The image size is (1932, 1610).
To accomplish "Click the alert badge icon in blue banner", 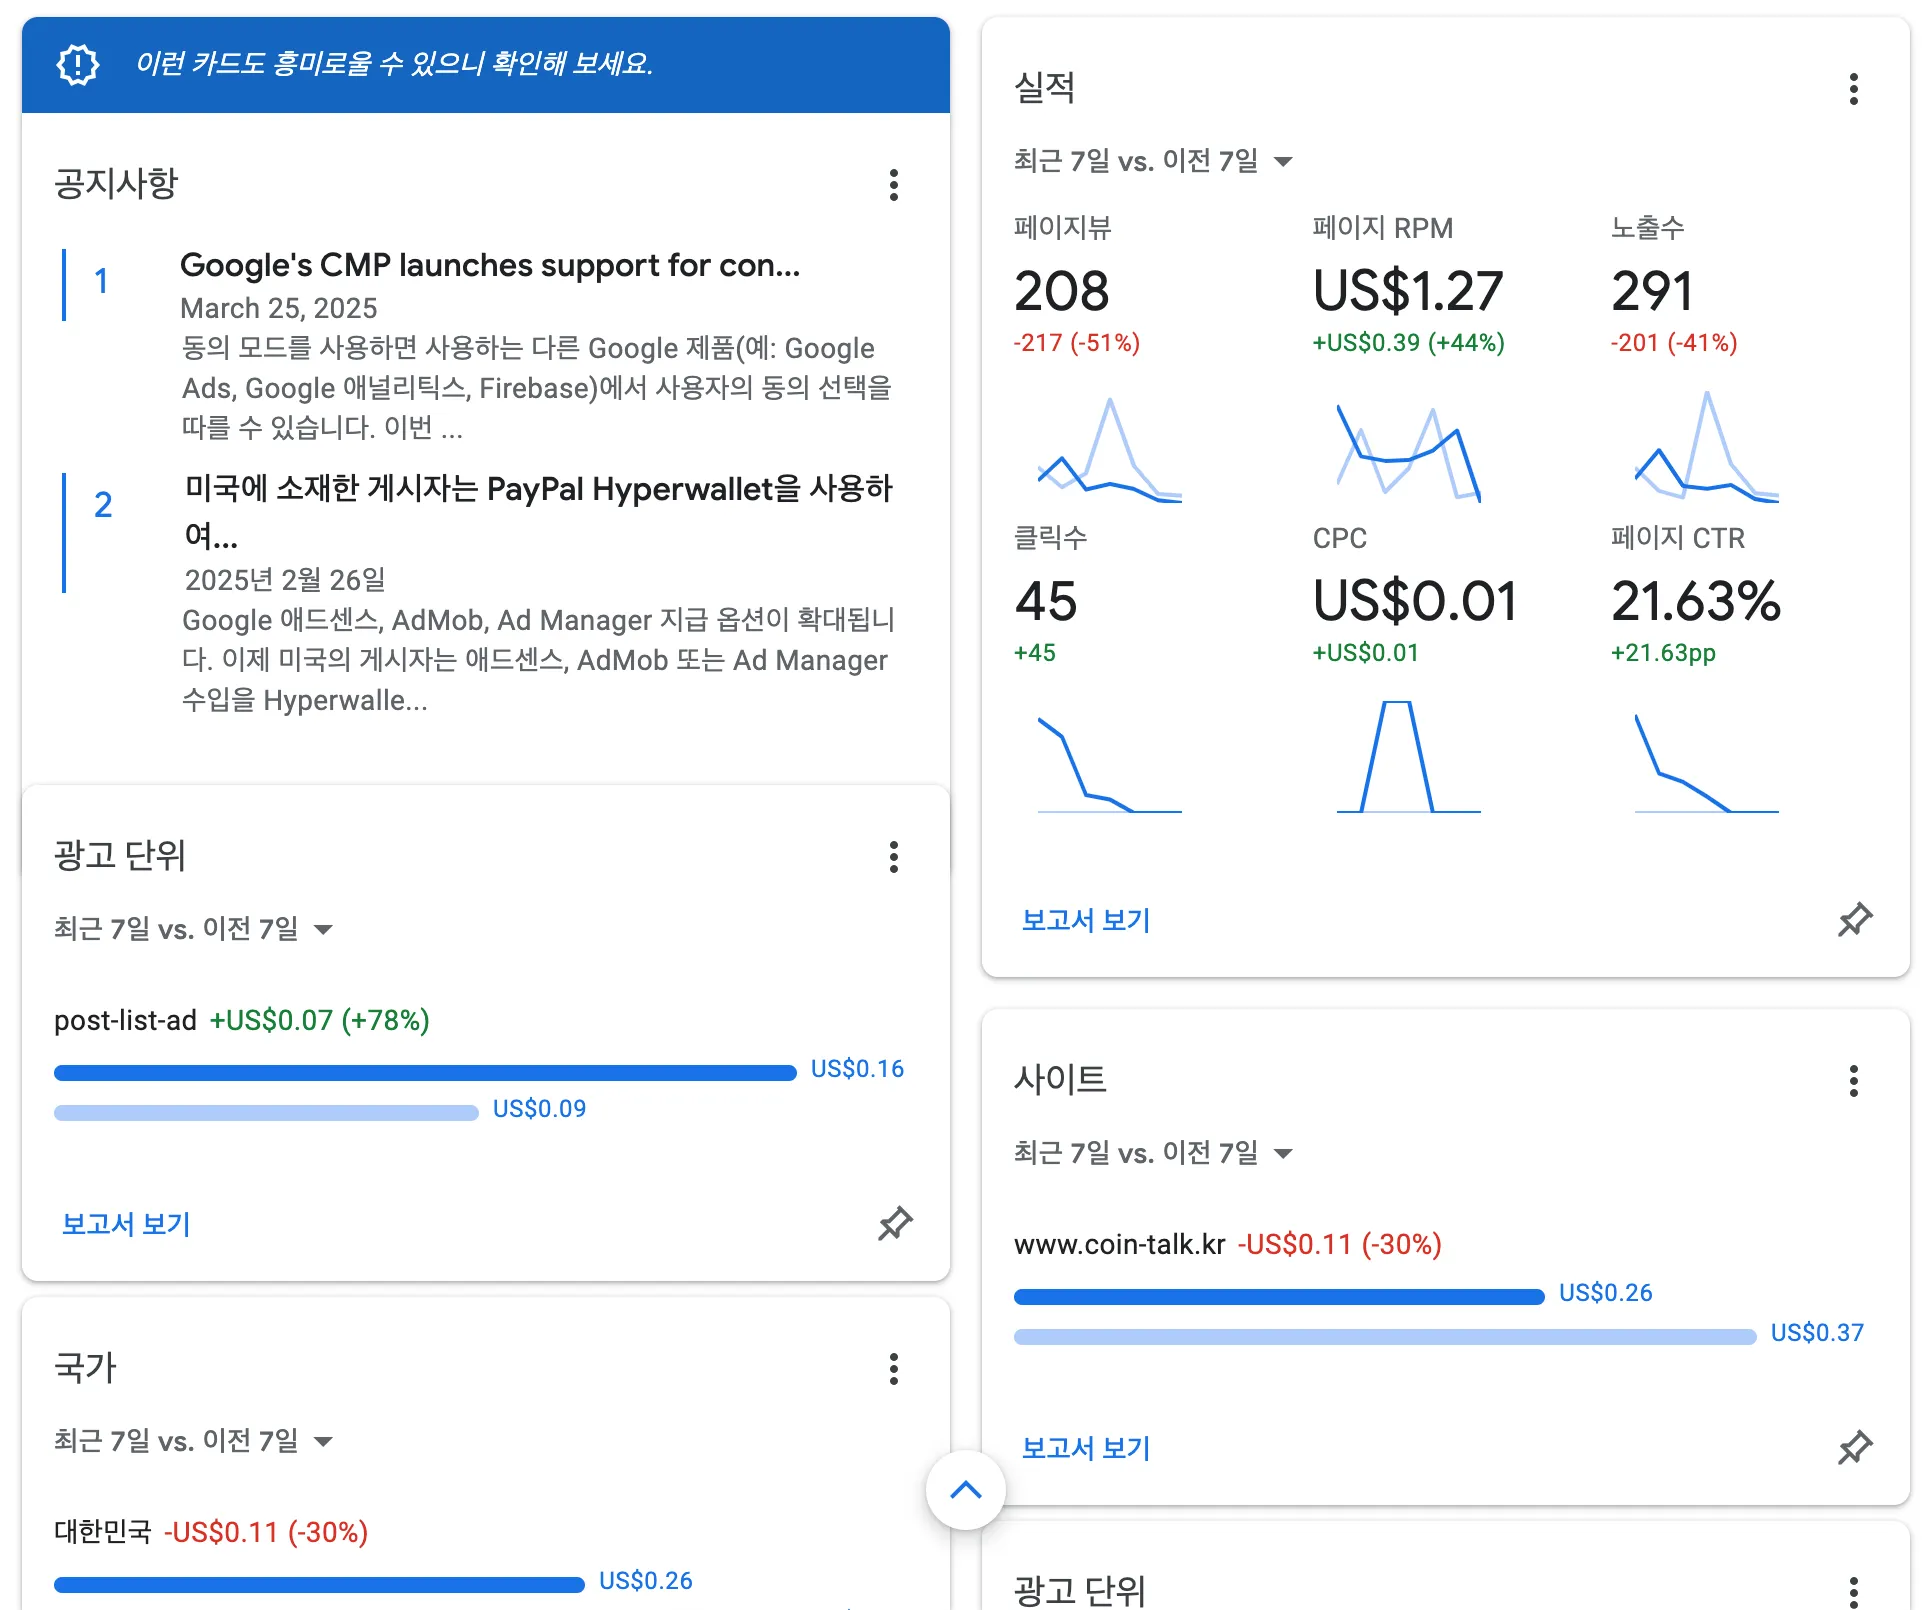I will point(78,65).
